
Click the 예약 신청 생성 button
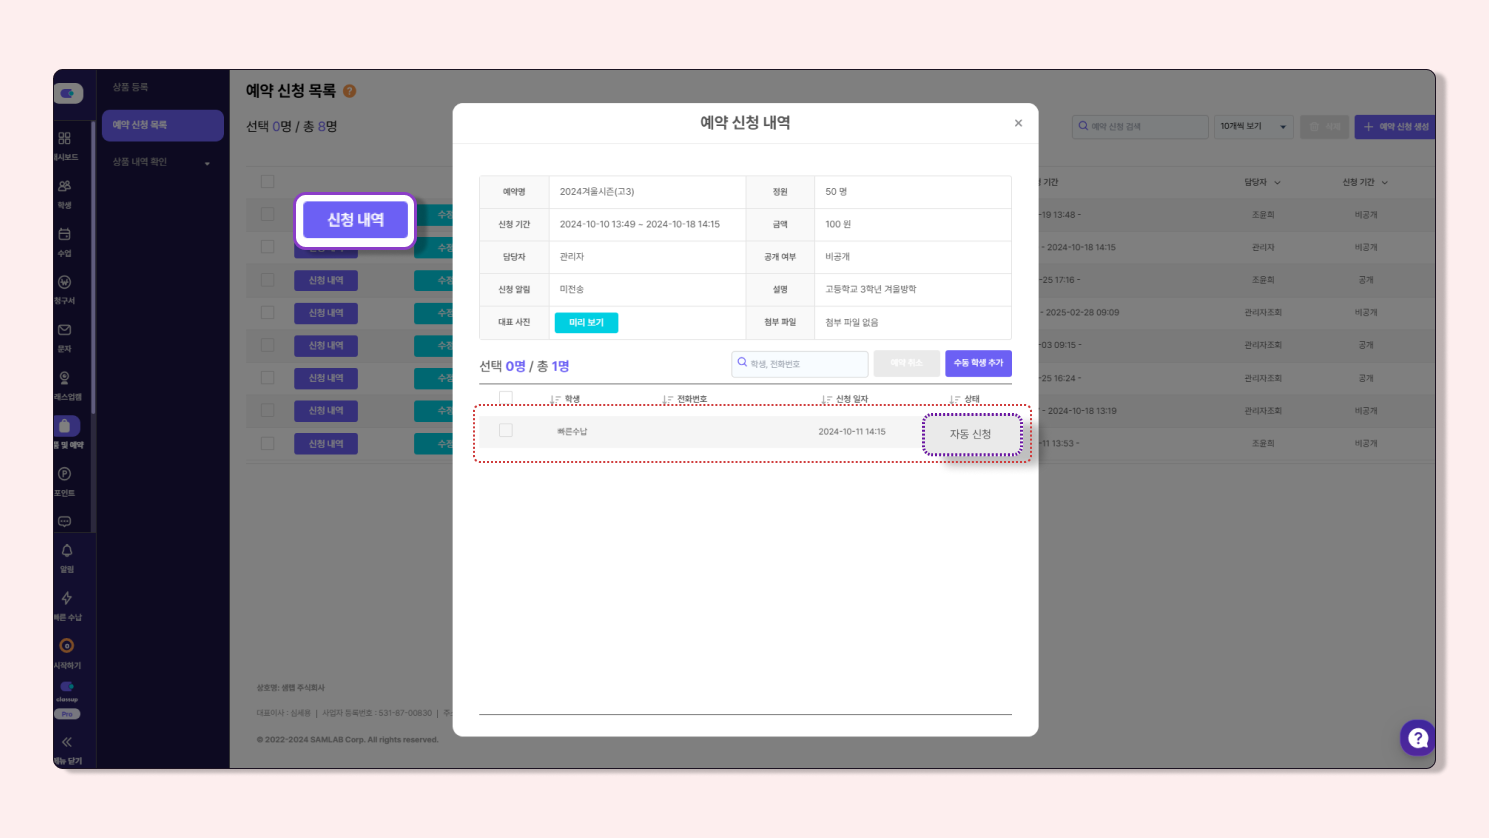tap(1396, 127)
